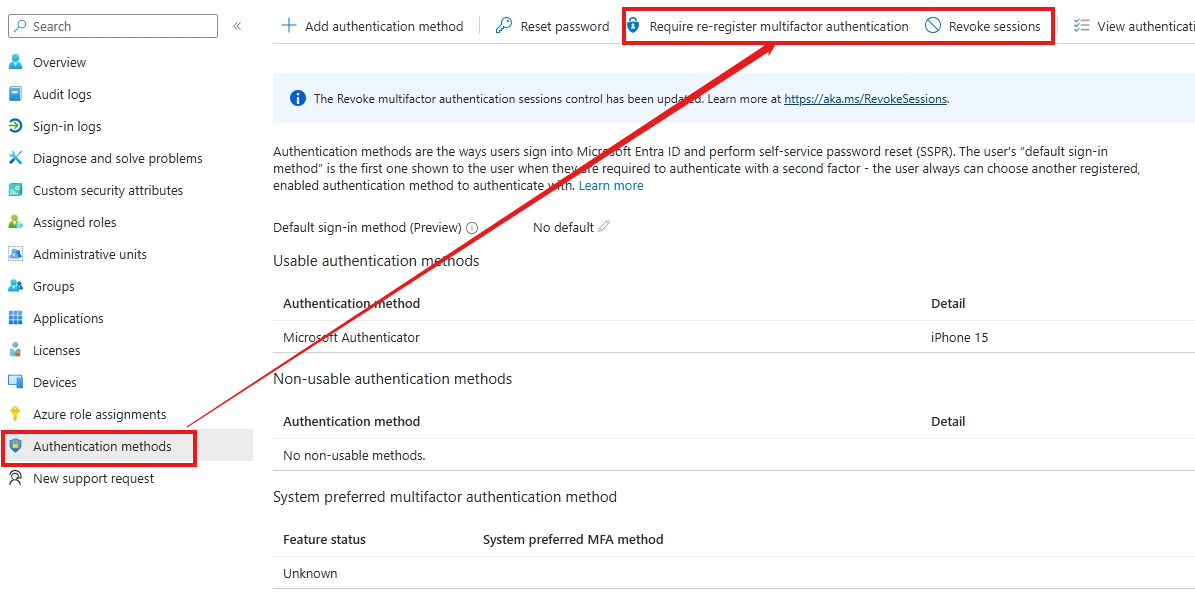The image size is (1195, 592).
Task: Click the checklist icon for View authentication
Action: 1081,26
